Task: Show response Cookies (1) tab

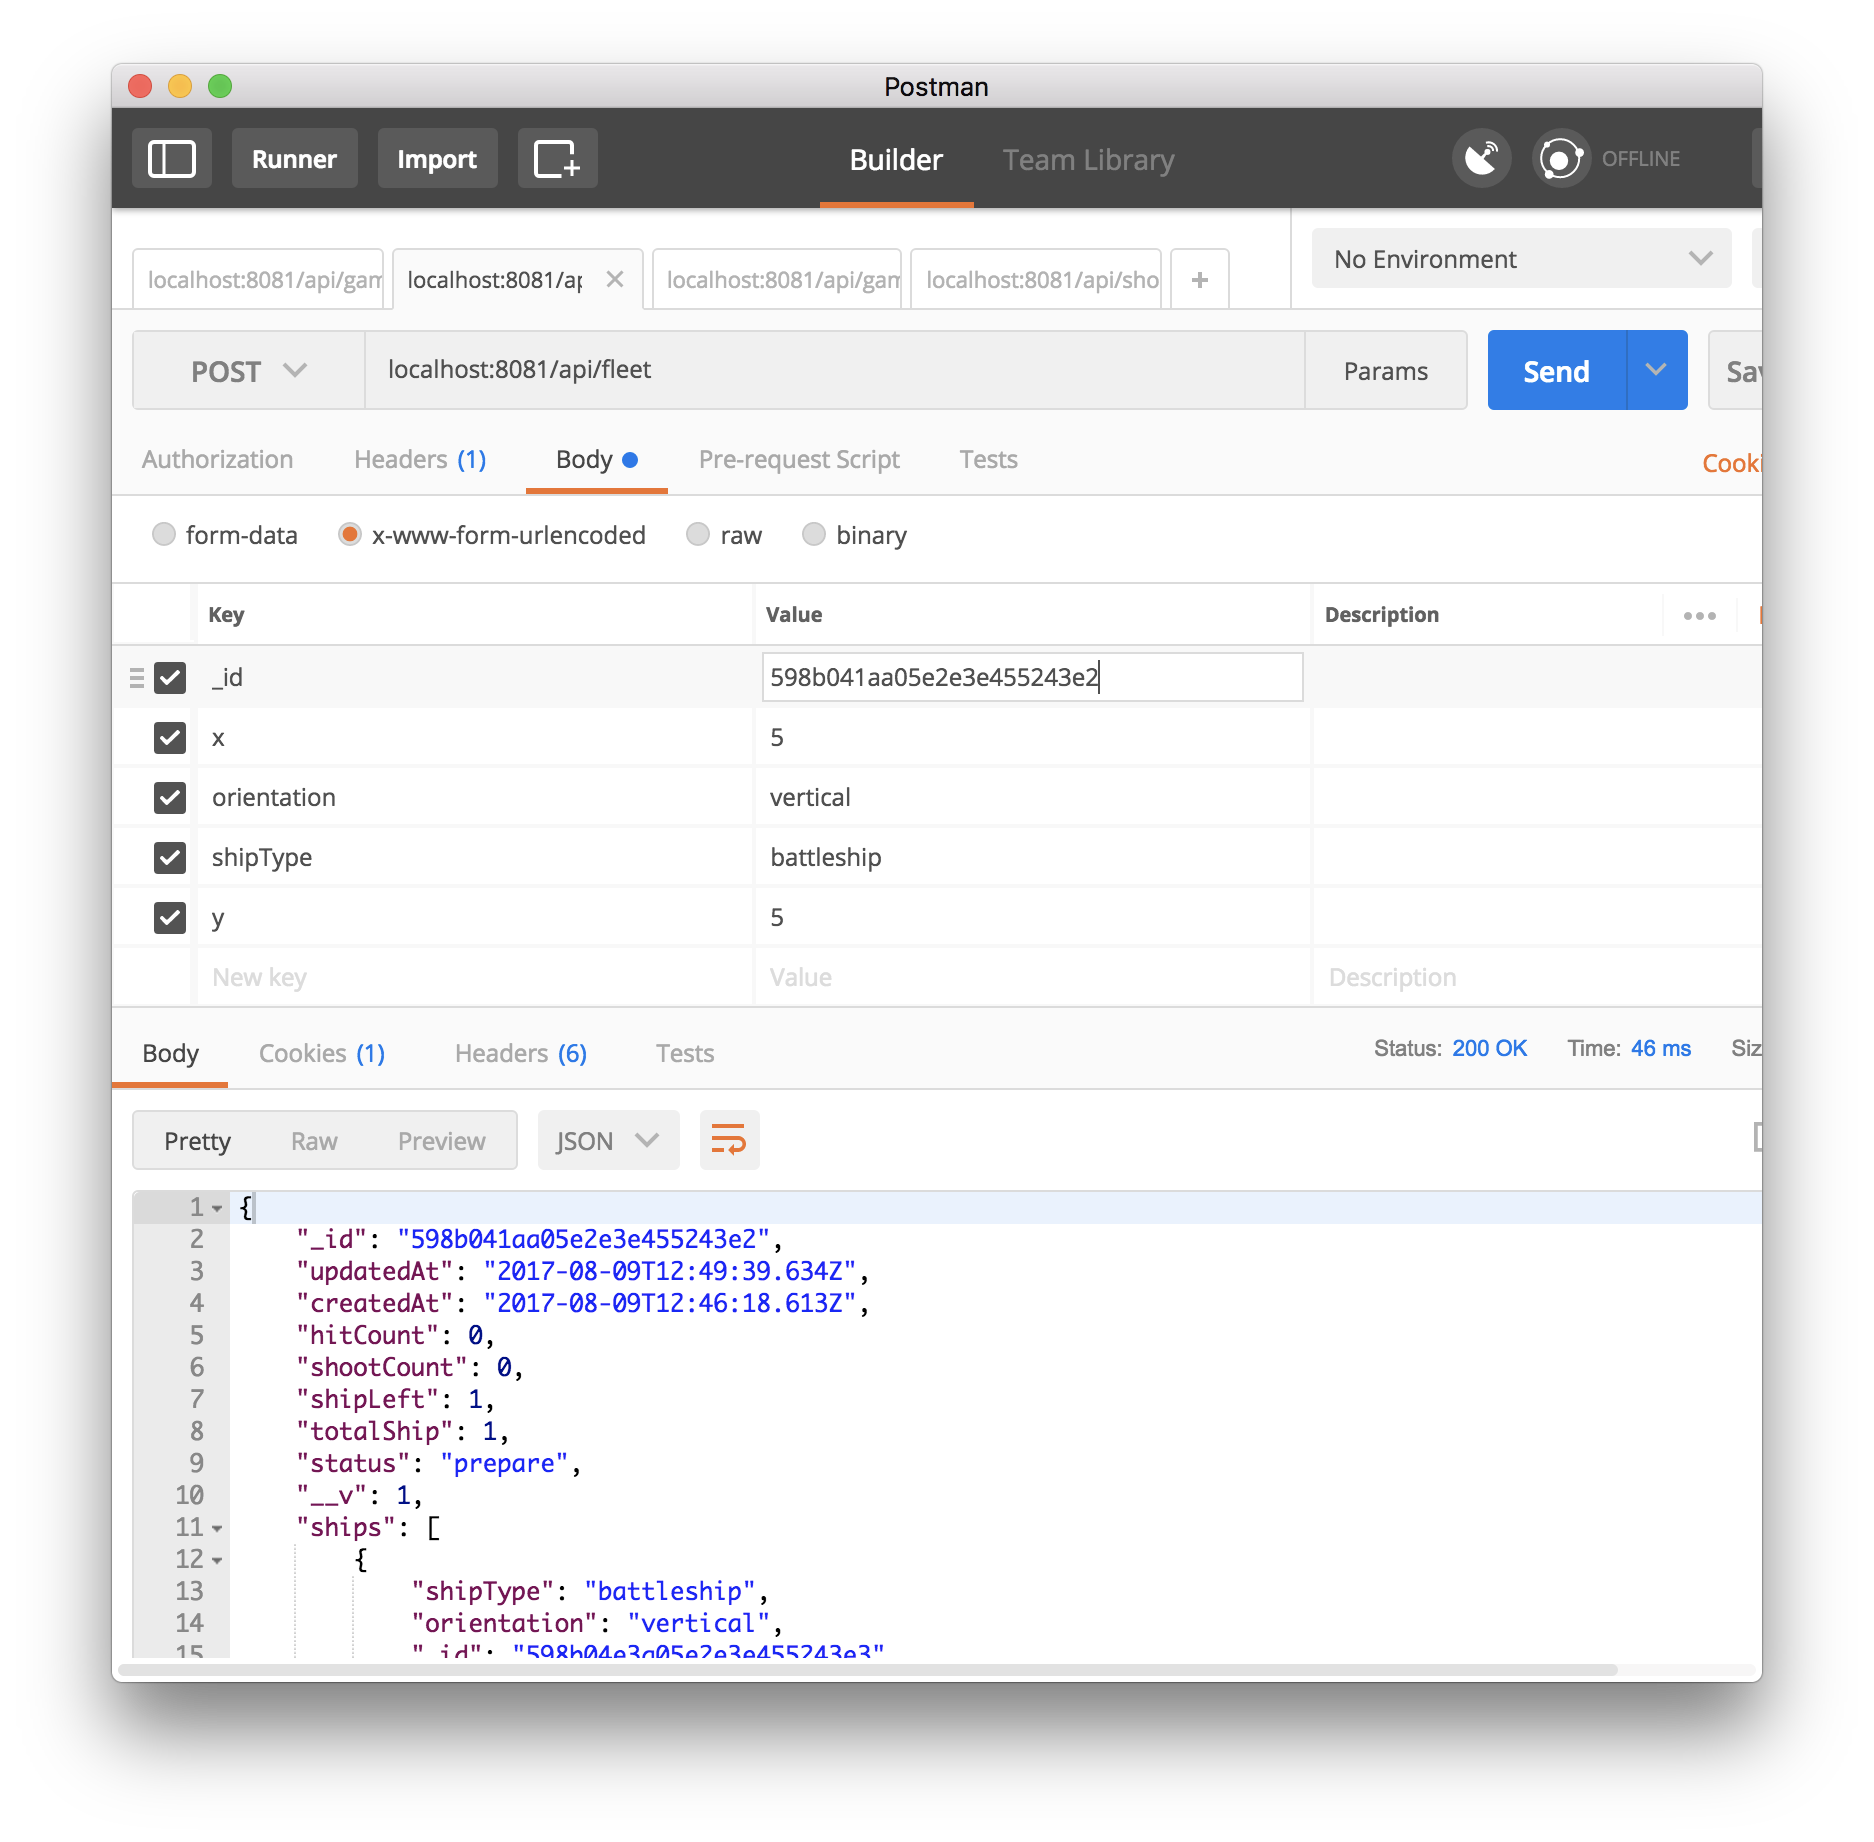Action: click(x=322, y=1053)
